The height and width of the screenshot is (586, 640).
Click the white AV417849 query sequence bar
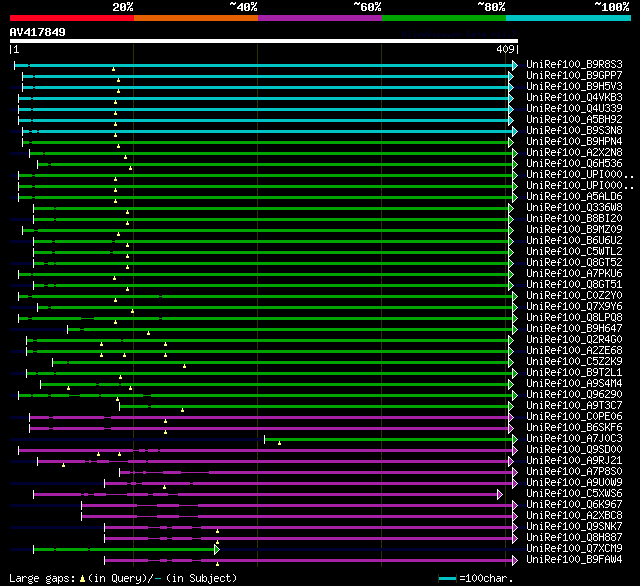[x=264, y=41]
